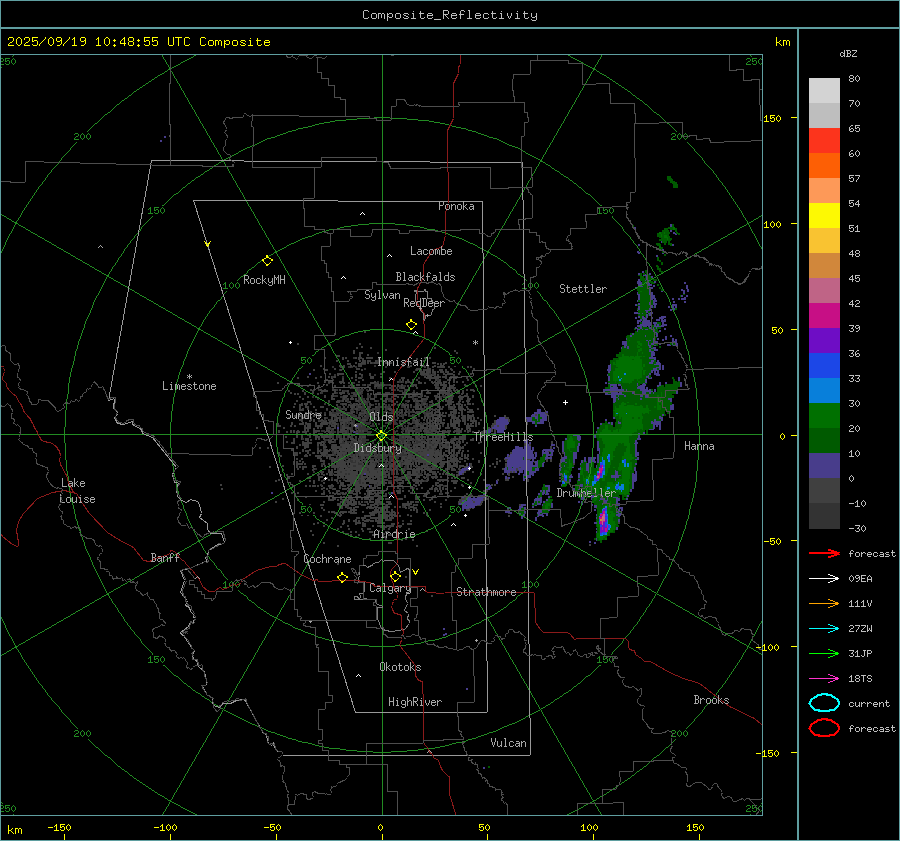Click the red 65 dBZ color swatch

pos(824,141)
